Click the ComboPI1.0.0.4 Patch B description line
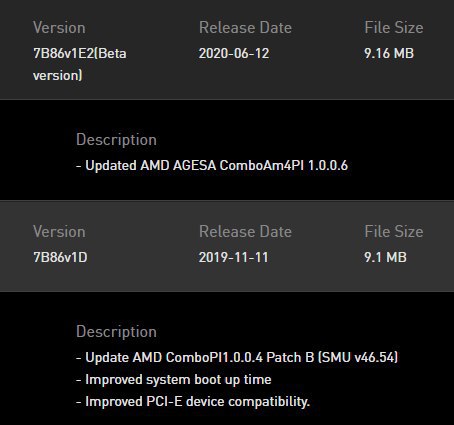The height and width of the screenshot is (425, 454). pyautogui.click(x=237, y=357)
